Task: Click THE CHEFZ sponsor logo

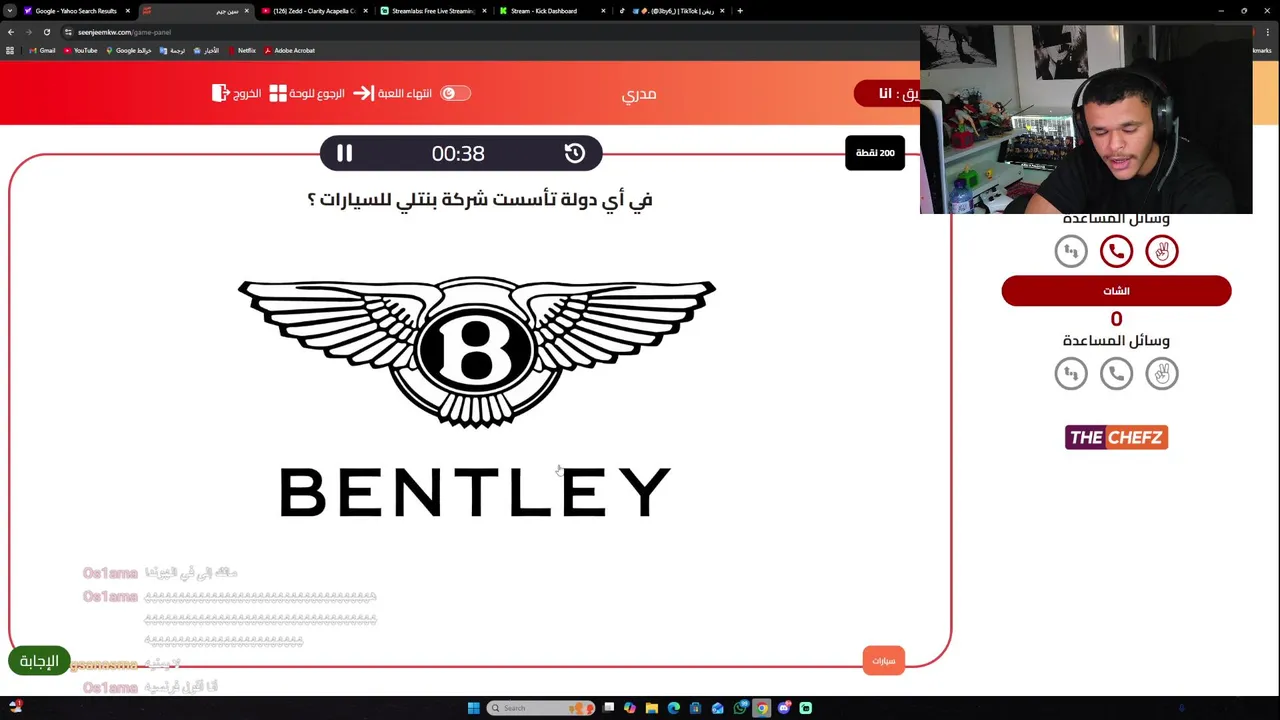Action: point(1116,437)
